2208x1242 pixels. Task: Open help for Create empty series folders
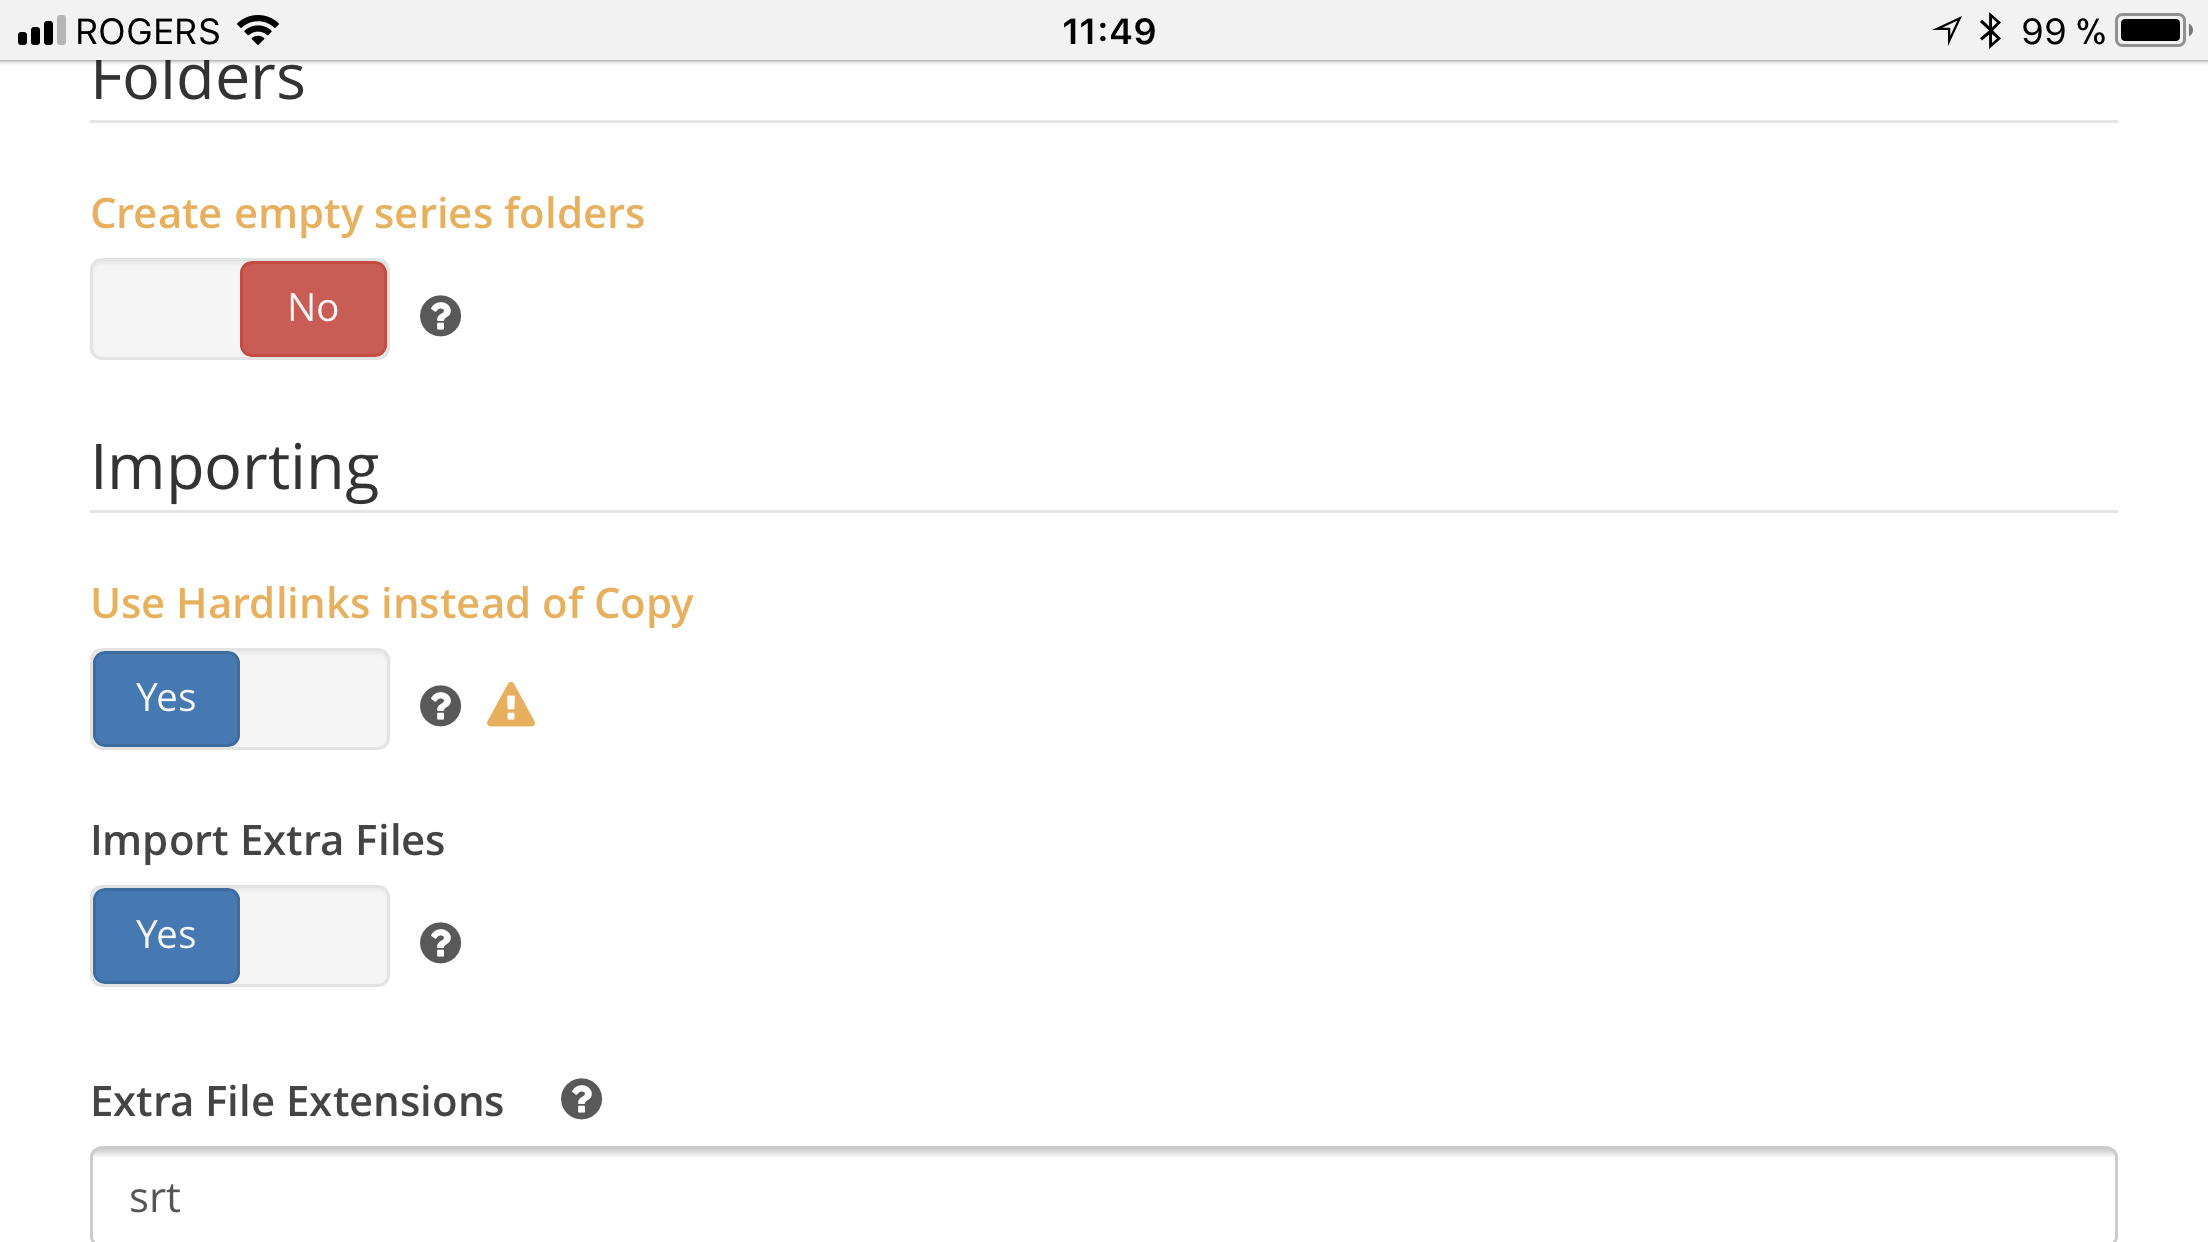(440, 316)
